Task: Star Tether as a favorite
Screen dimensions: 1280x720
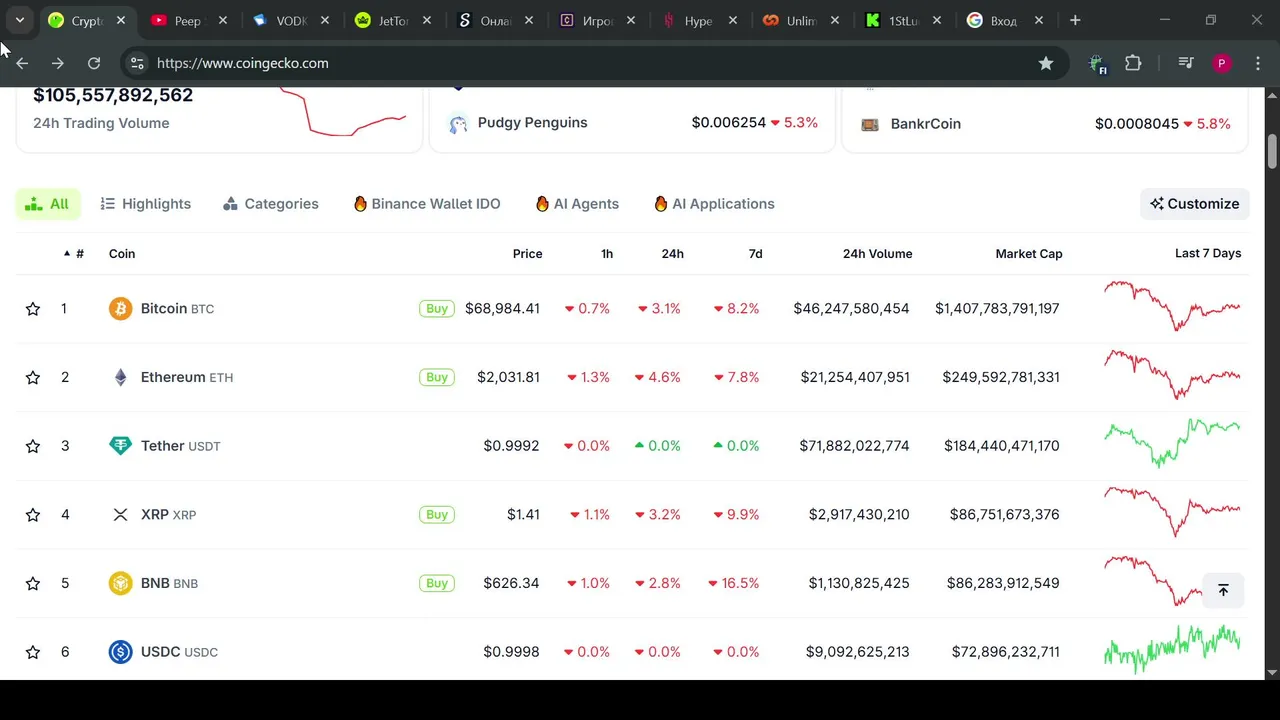Action: coord(33,446)
